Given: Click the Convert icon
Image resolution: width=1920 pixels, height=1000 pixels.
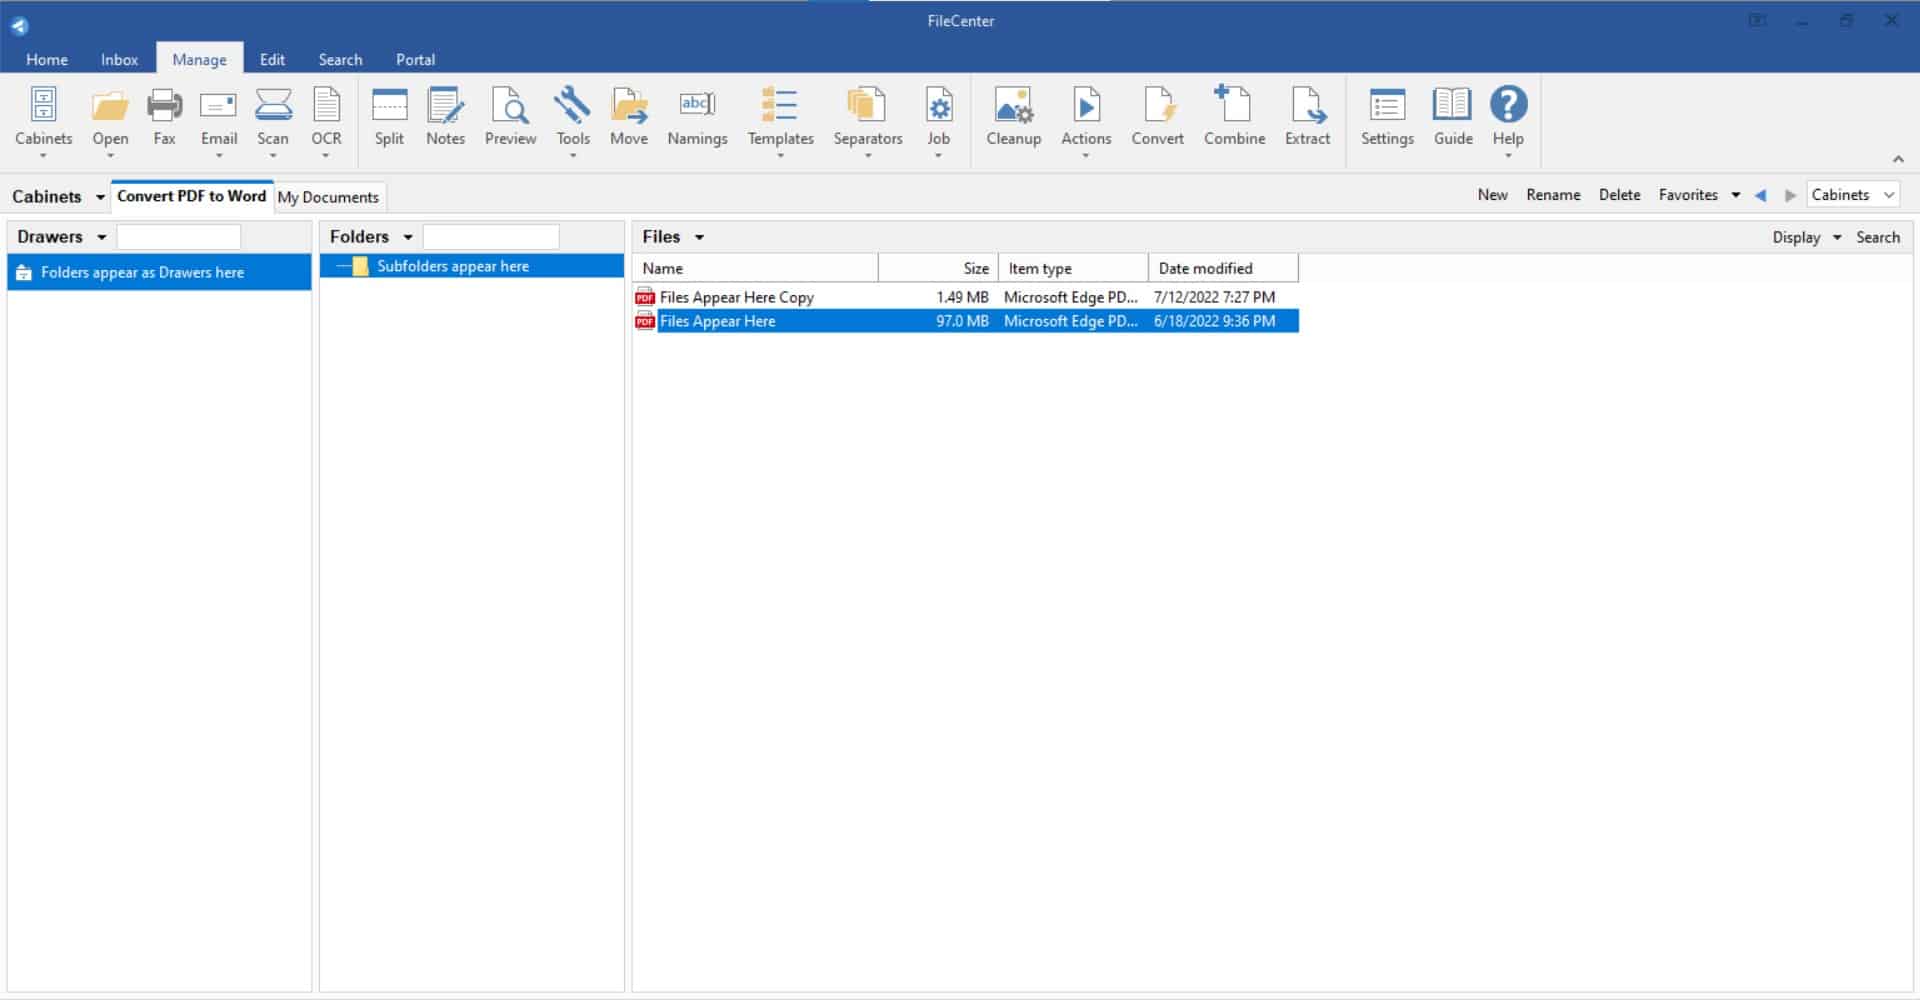Looking at the screenshot, I should tap(1157, 105).
